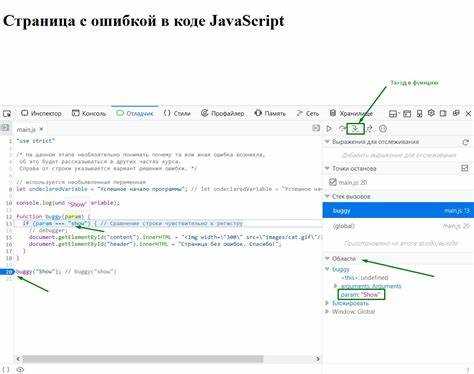Switch to the Консоль tab
The width and height of the screenshot is (474, 374).
coord(89,114)
